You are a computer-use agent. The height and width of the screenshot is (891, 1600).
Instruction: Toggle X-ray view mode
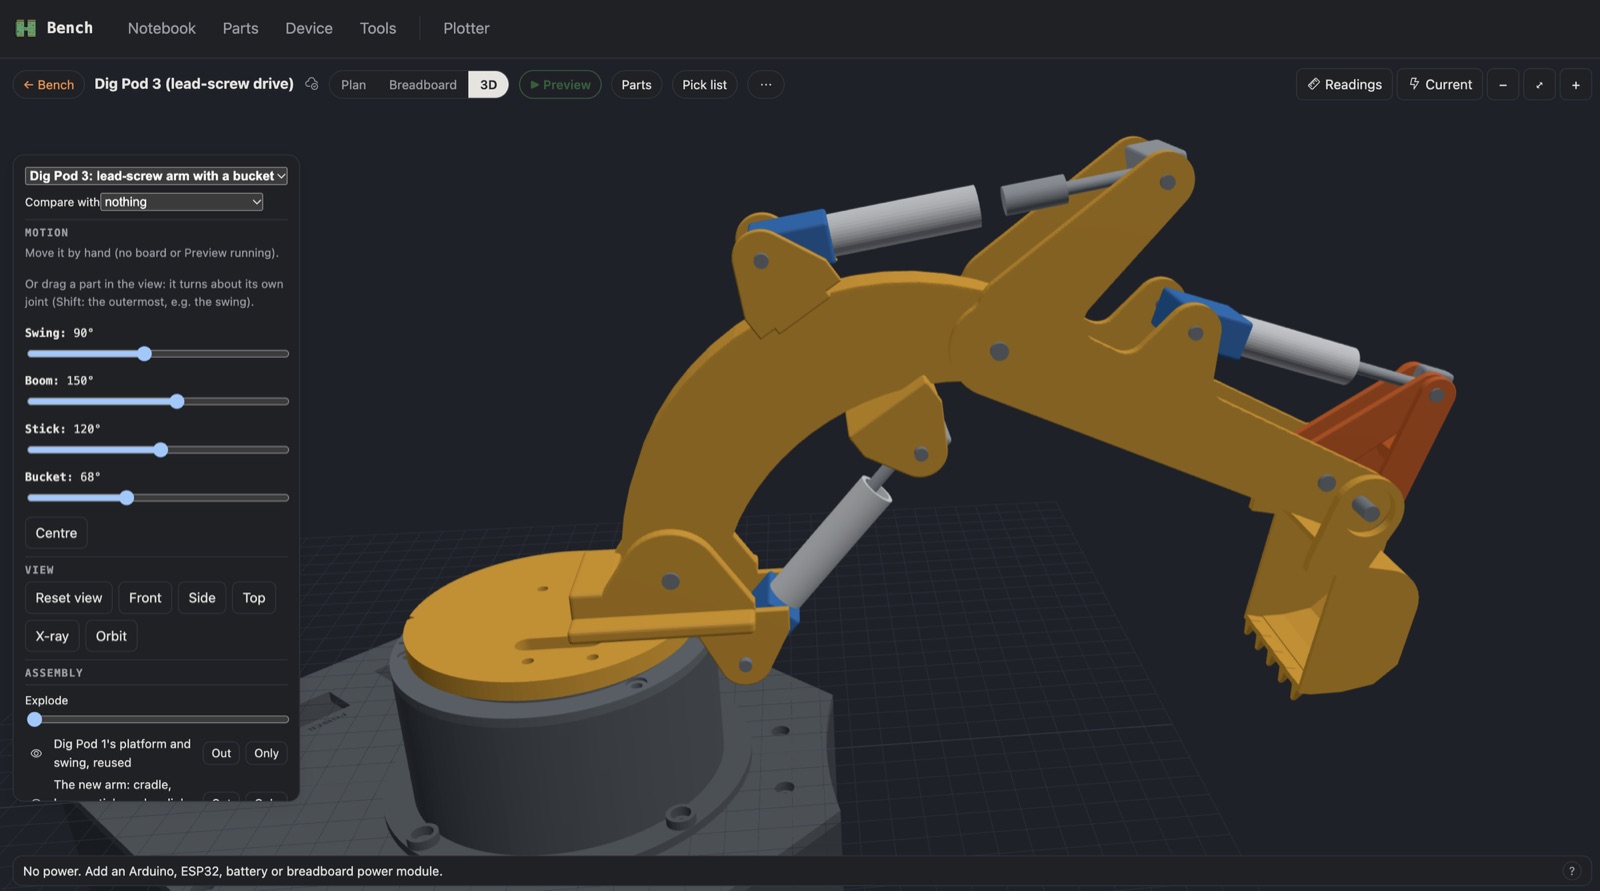tap(52, 636)
